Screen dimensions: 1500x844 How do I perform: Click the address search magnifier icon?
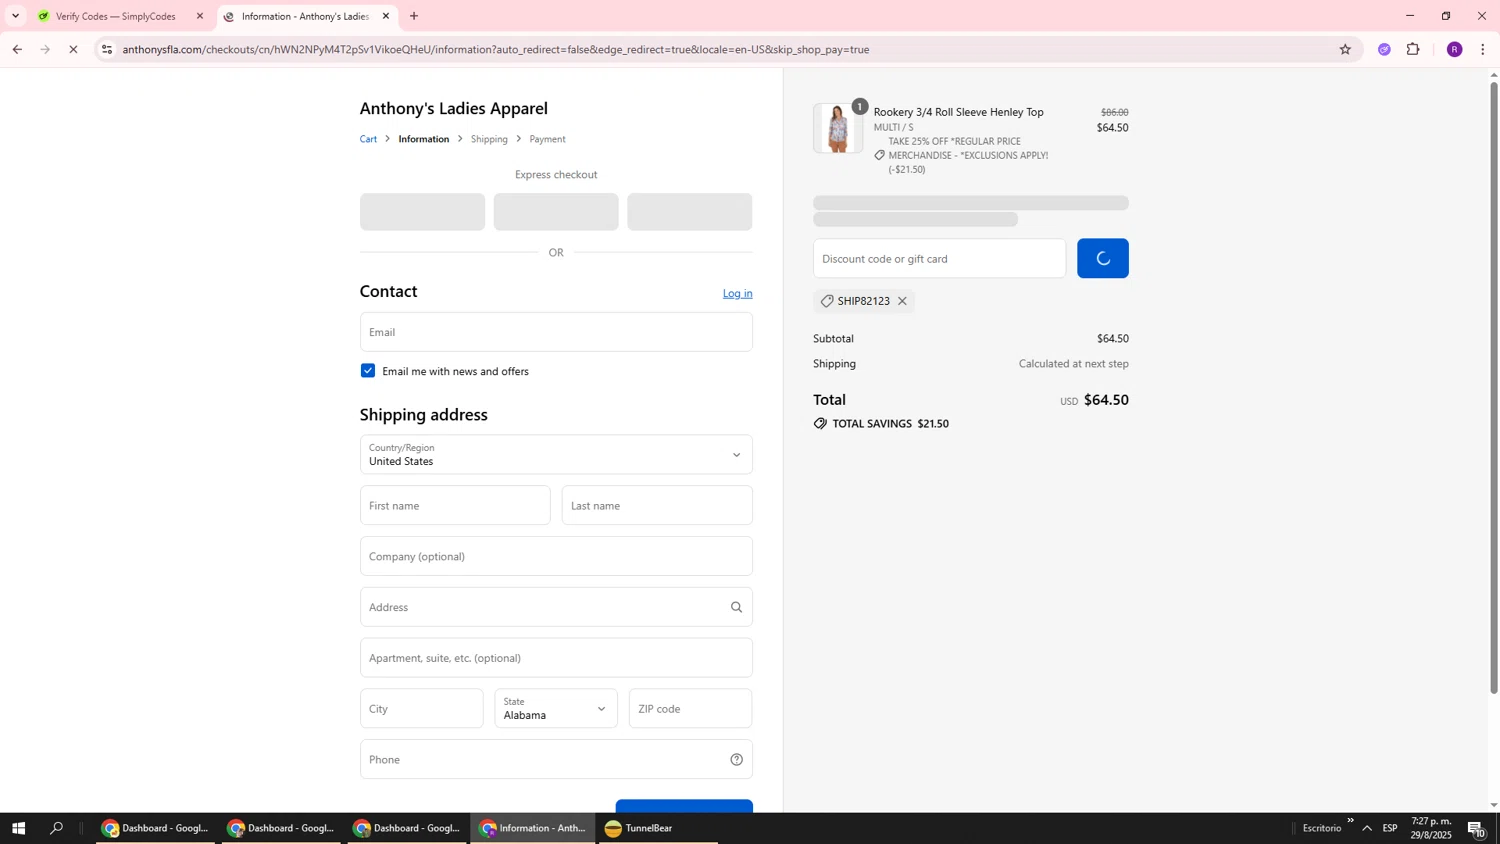737,607
